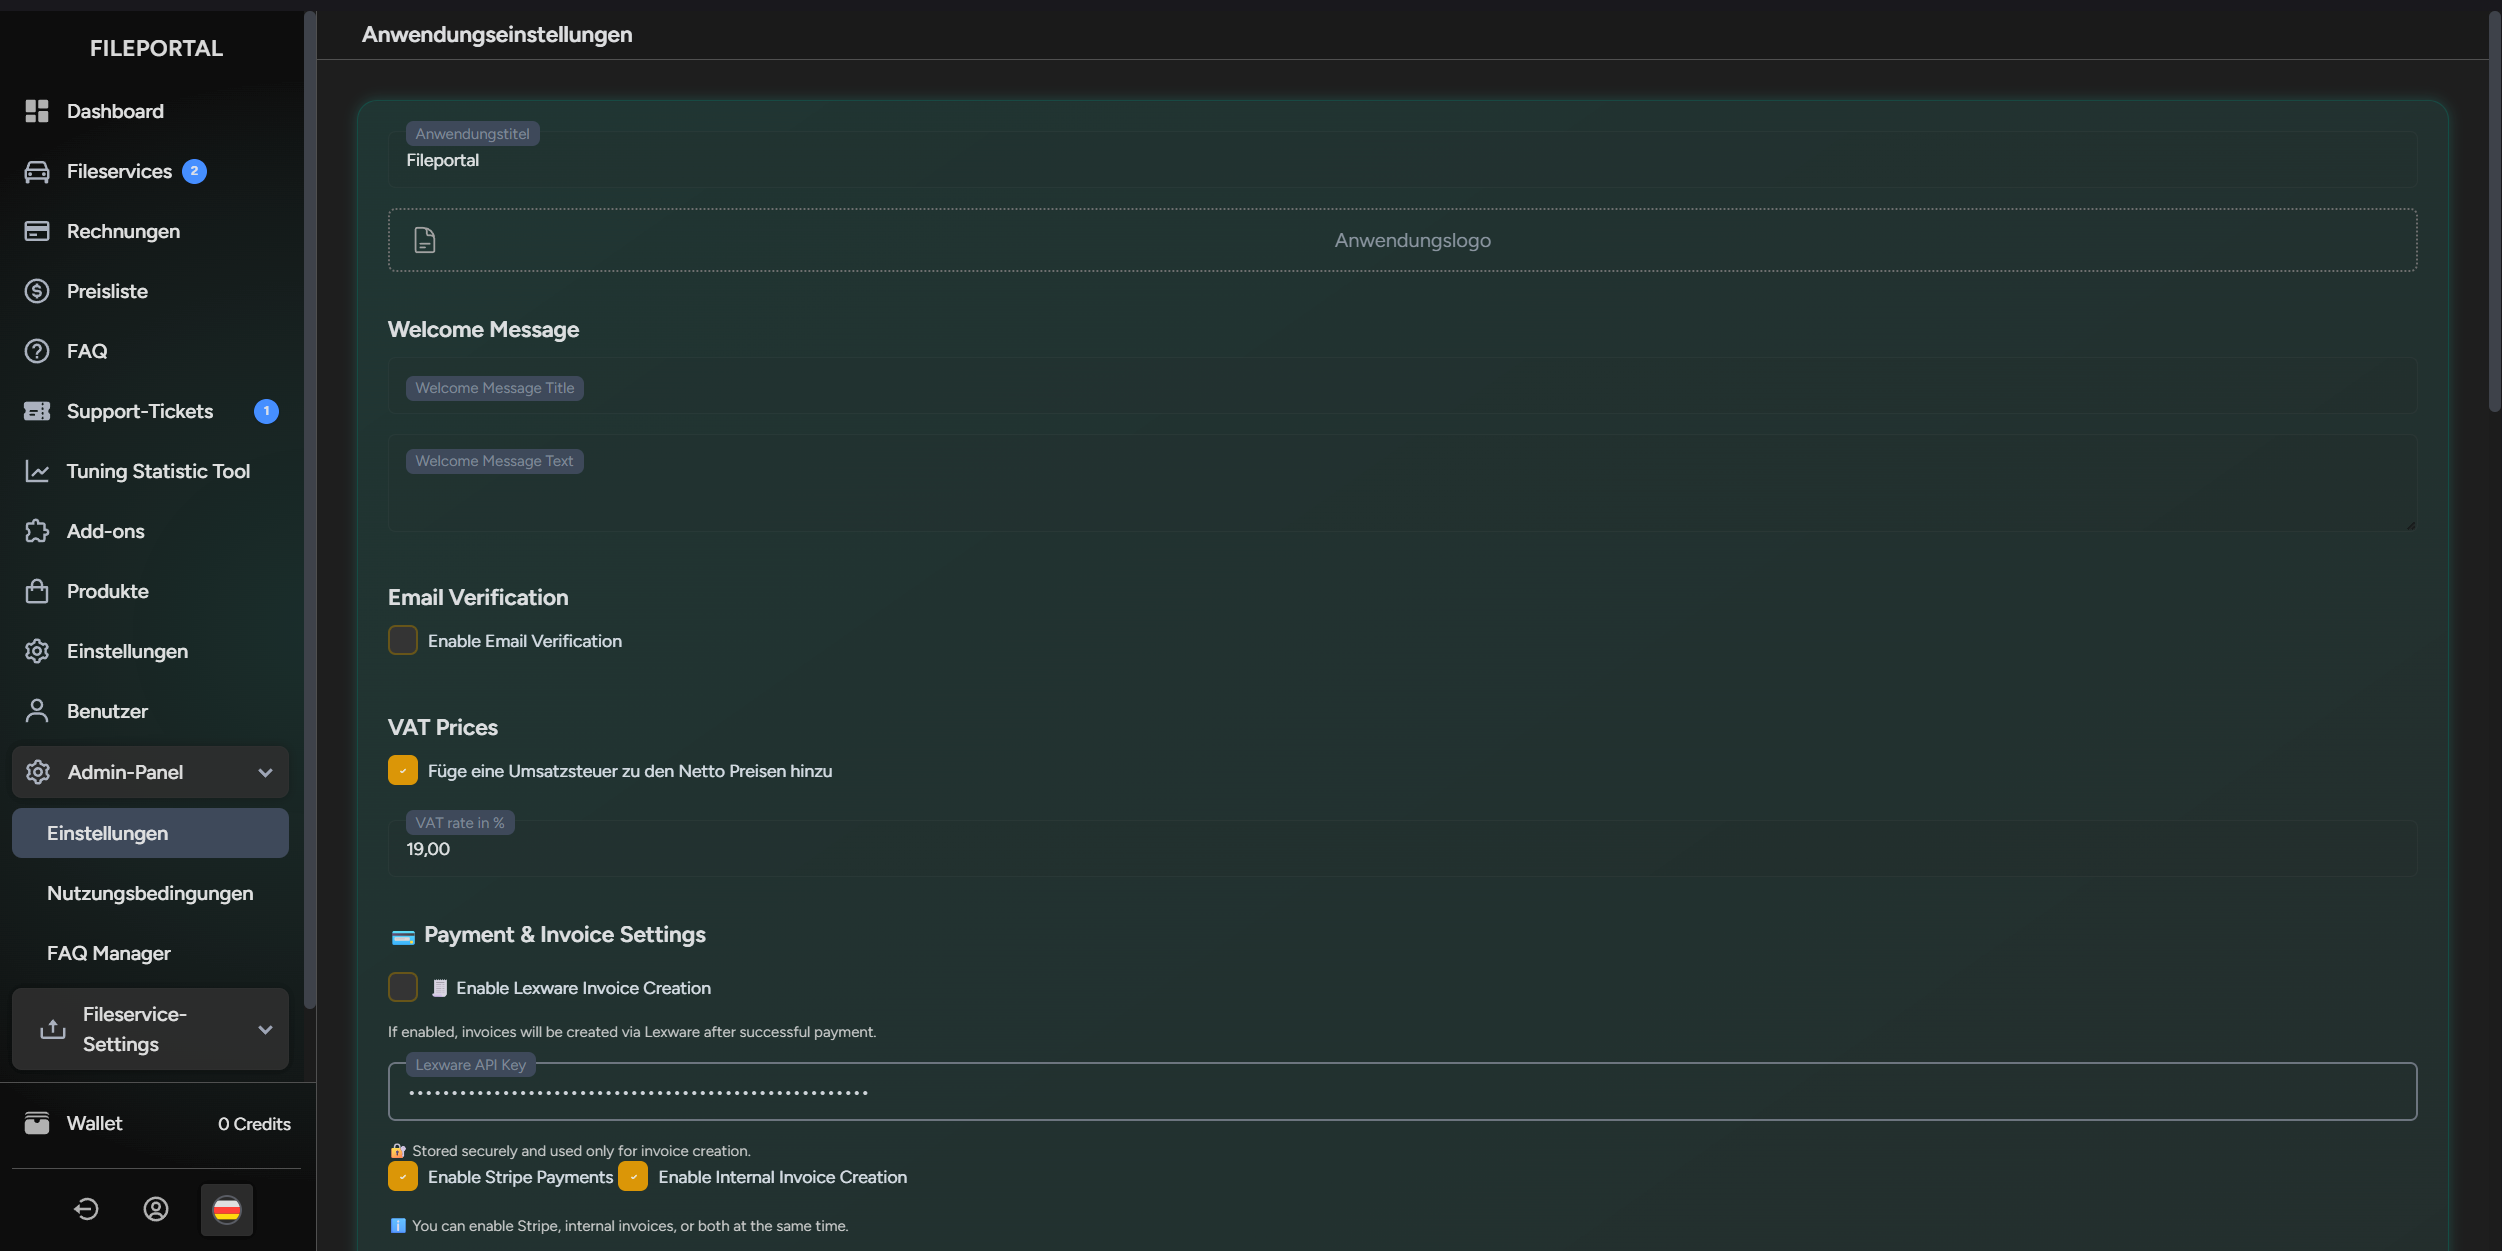
Task: Open Produkte via the shopping bag icon
Action: [x=37, y=590]
